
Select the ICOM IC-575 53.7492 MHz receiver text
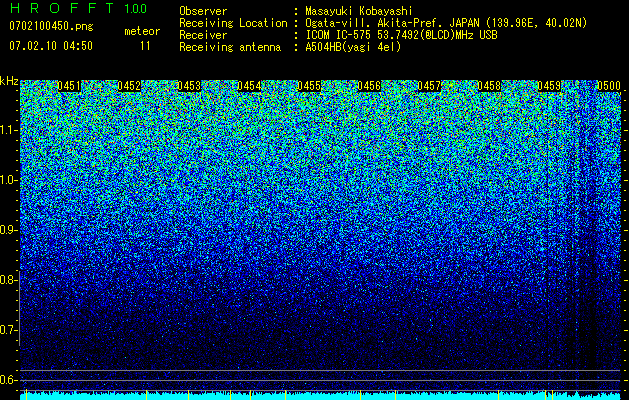[401, 35]
